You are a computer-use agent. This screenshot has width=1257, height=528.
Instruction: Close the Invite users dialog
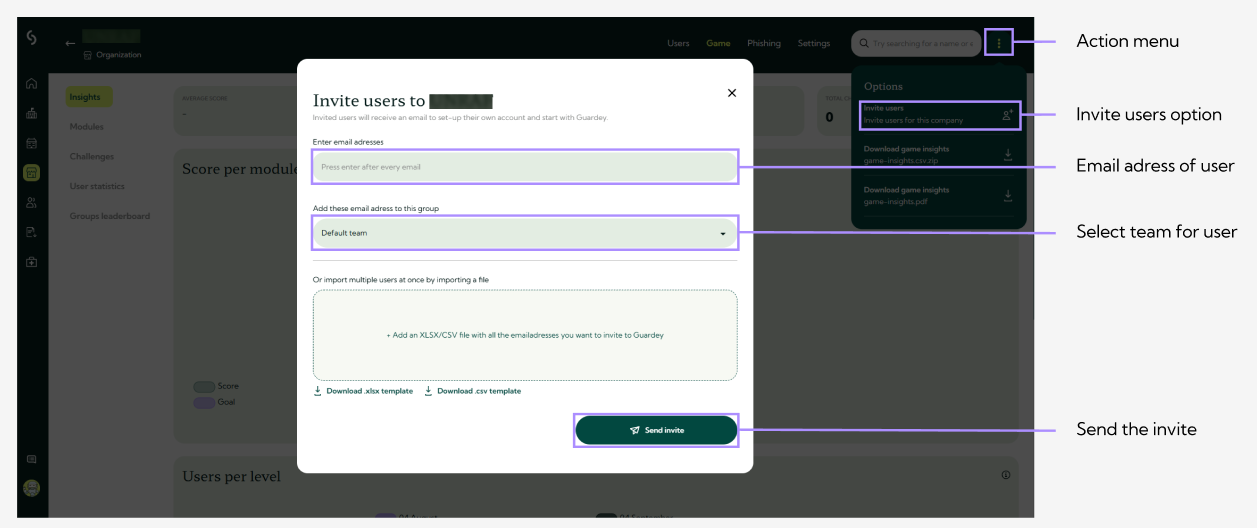(x=731, y=93)
